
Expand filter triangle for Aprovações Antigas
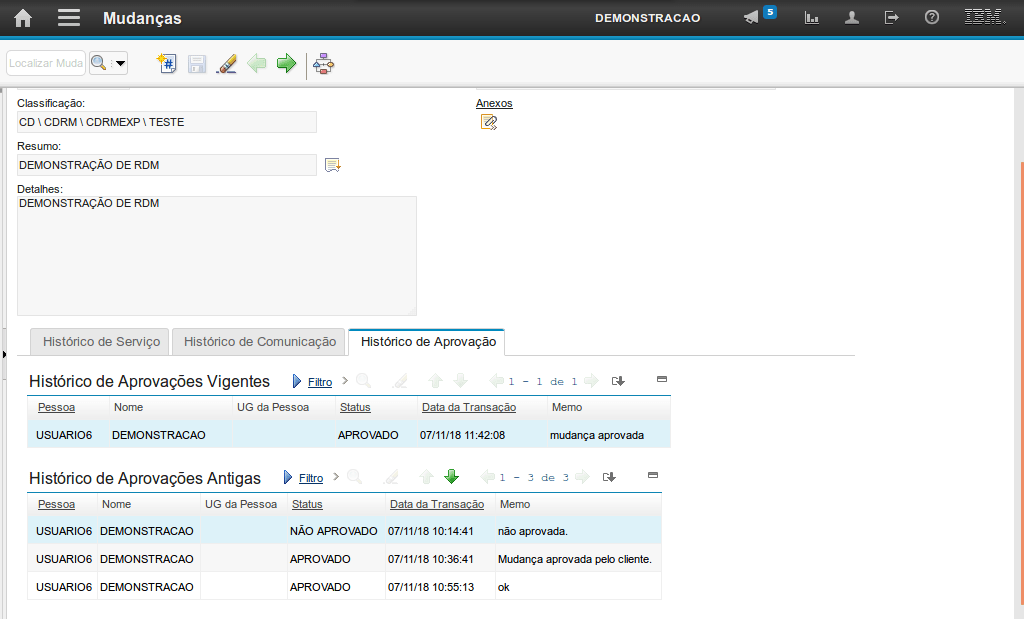tap(288, 478)
